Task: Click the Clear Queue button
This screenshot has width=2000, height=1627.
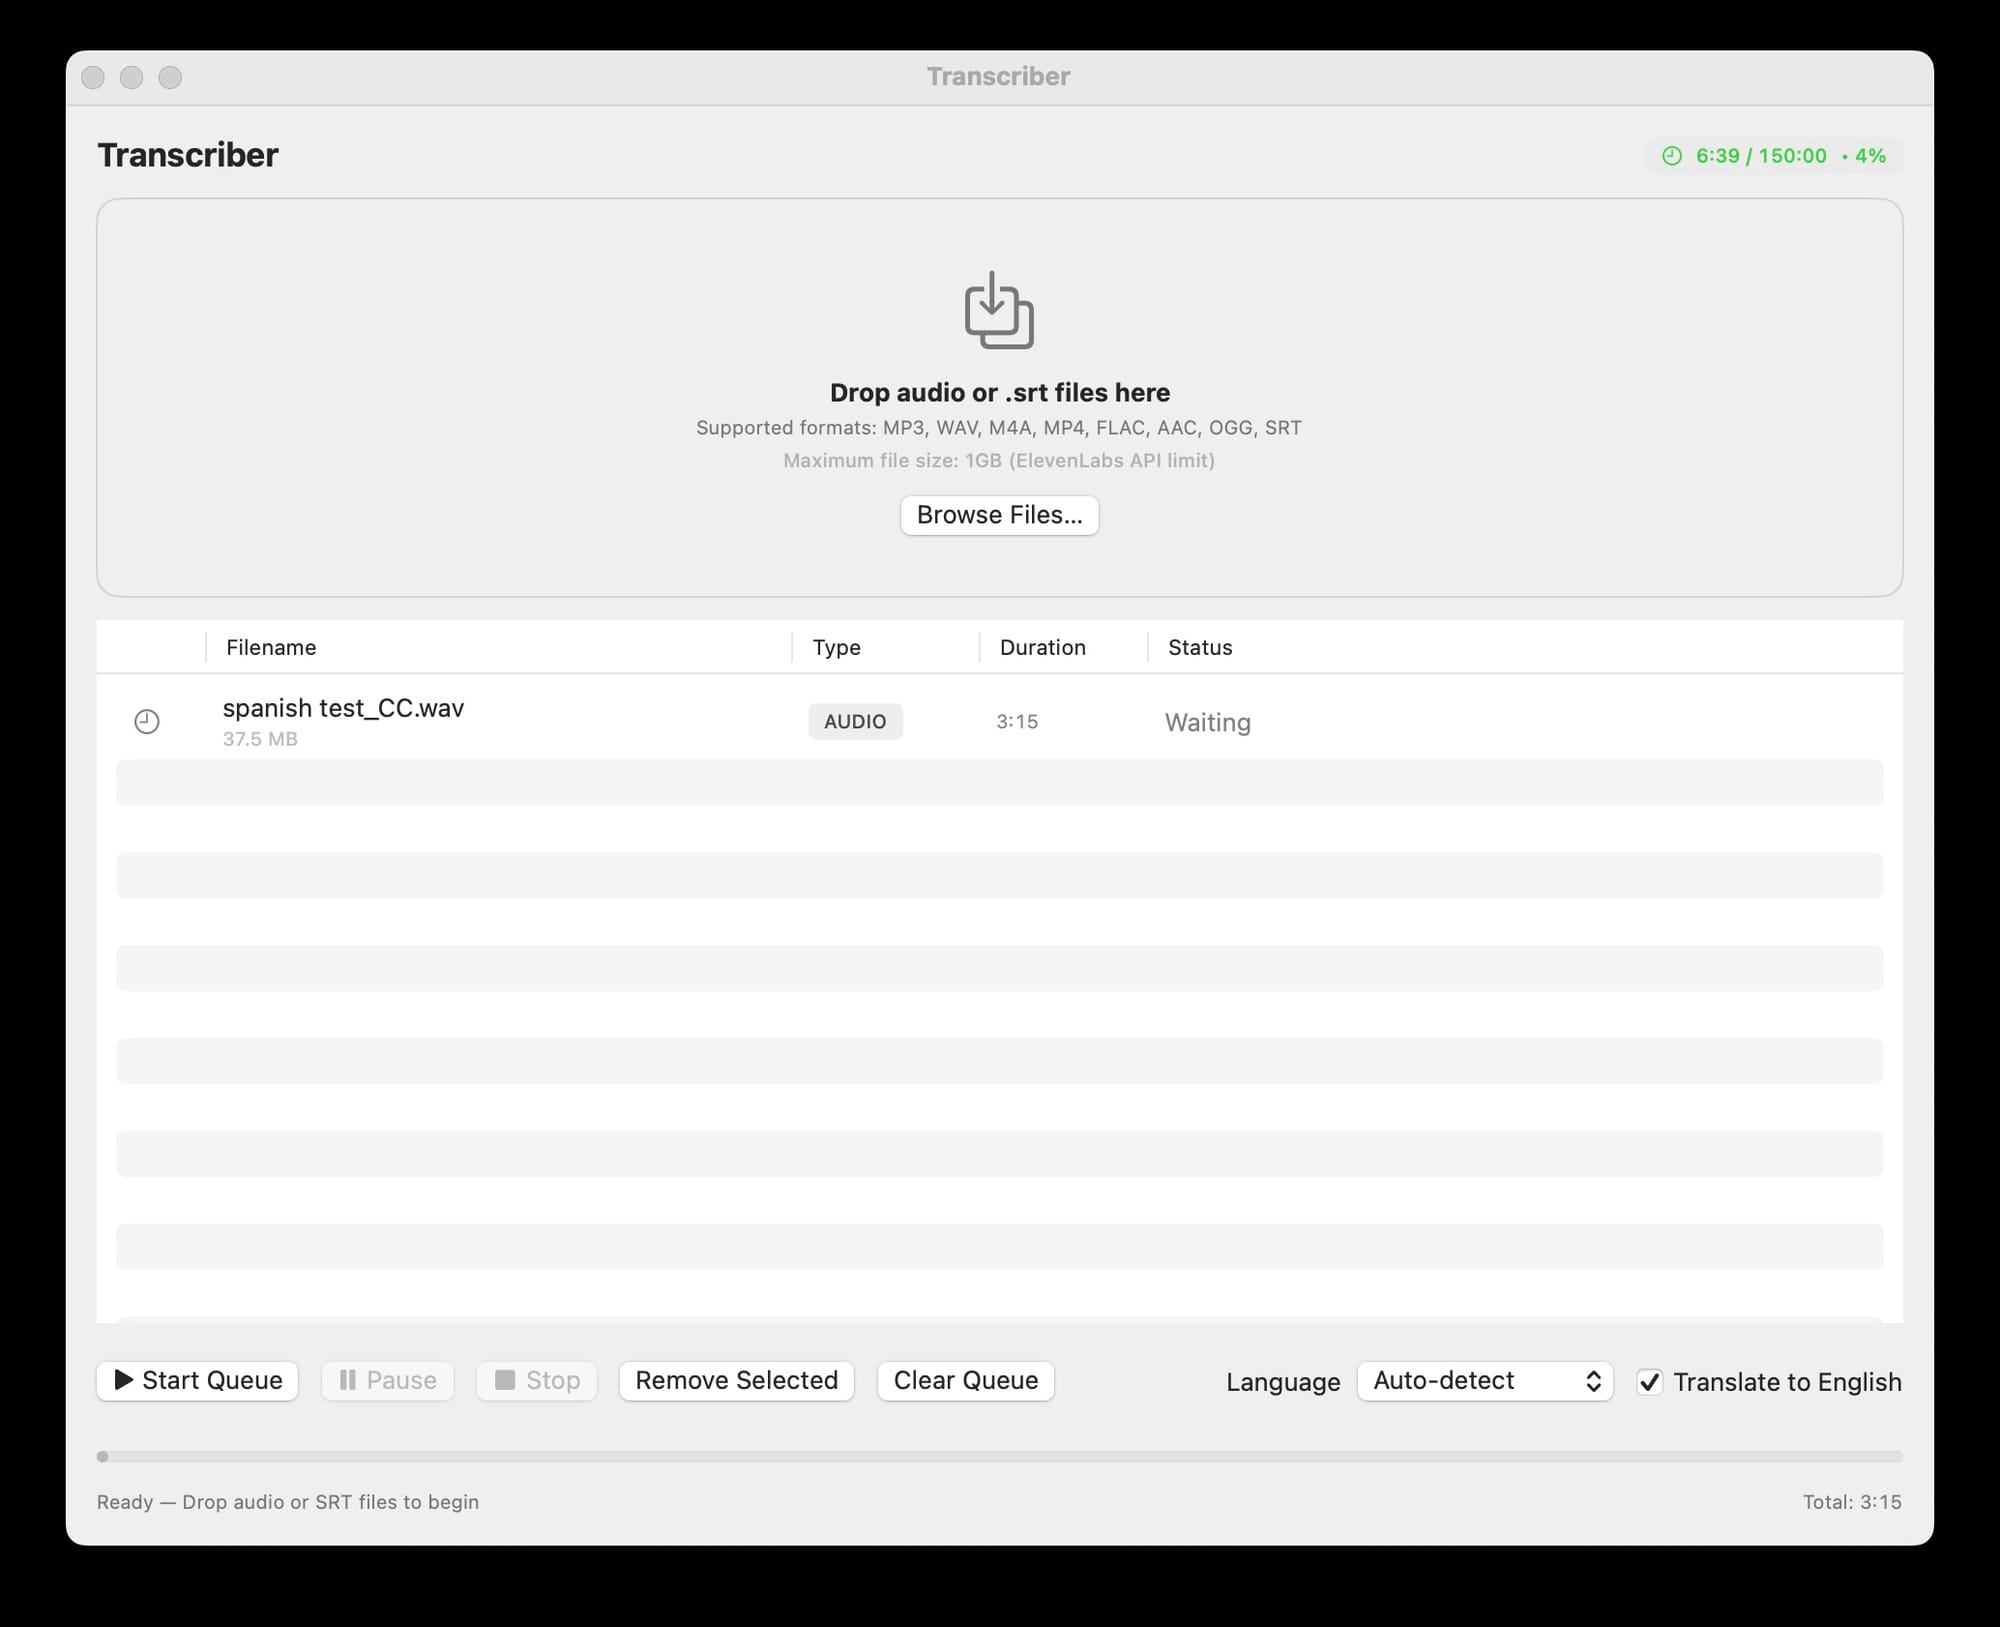Action: [x=965, y=1380]
